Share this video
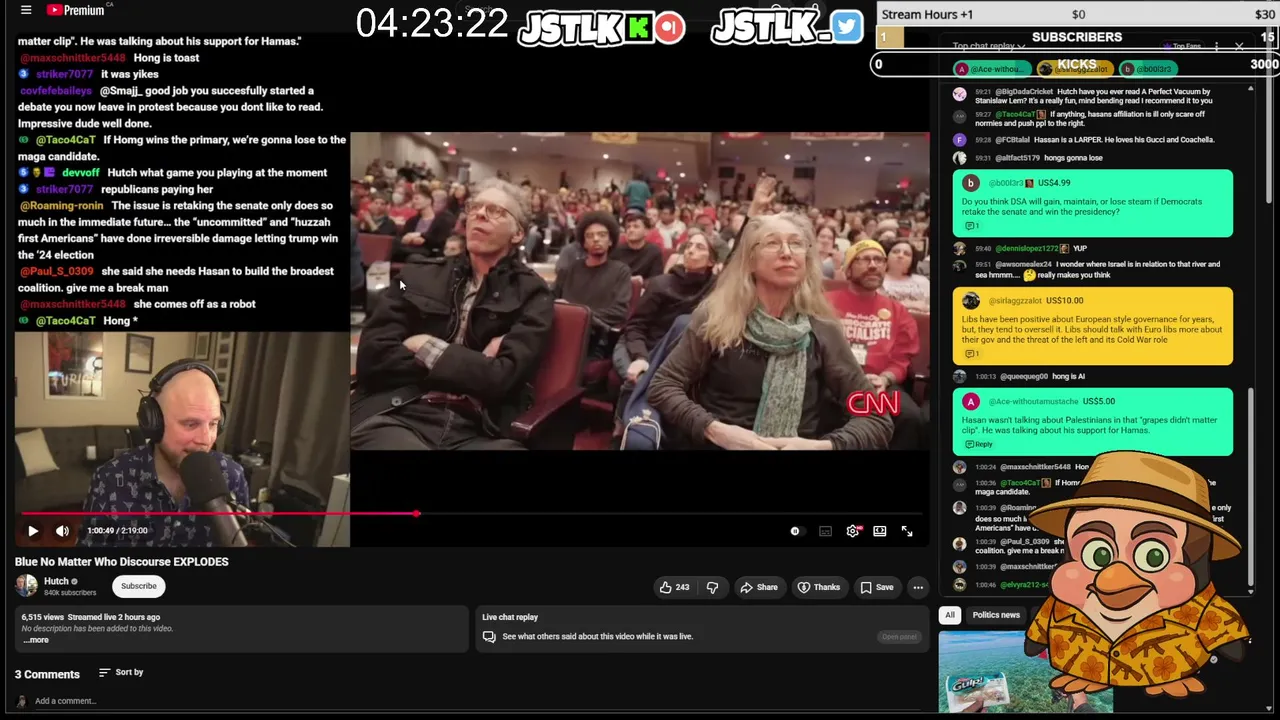This screenshot has width=1280, height=720. click(758, 587)
